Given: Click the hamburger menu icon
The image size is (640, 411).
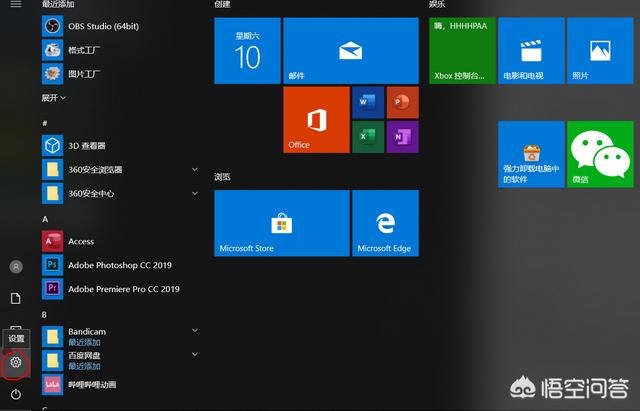Looking at the screenshot, I should [x=15, y=5].
